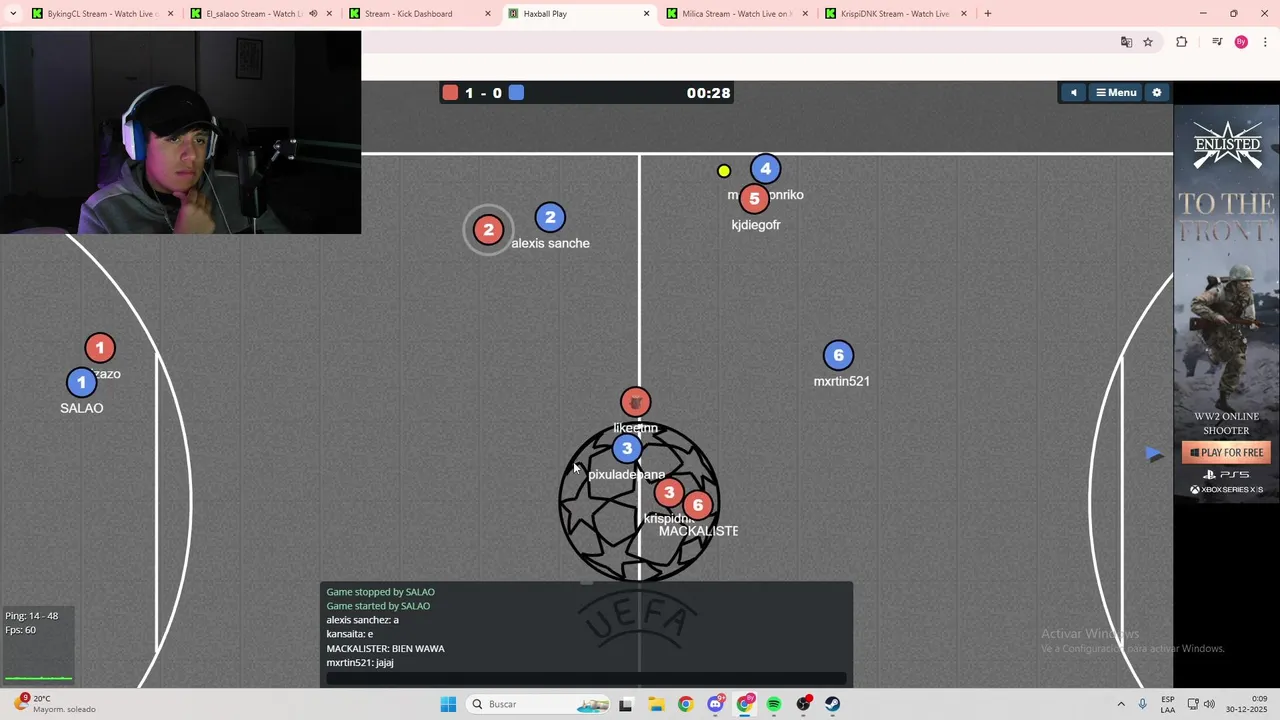The image size is (1280, 720).
Task: Open Discord from the taskbar
Action: click(715, 704)
